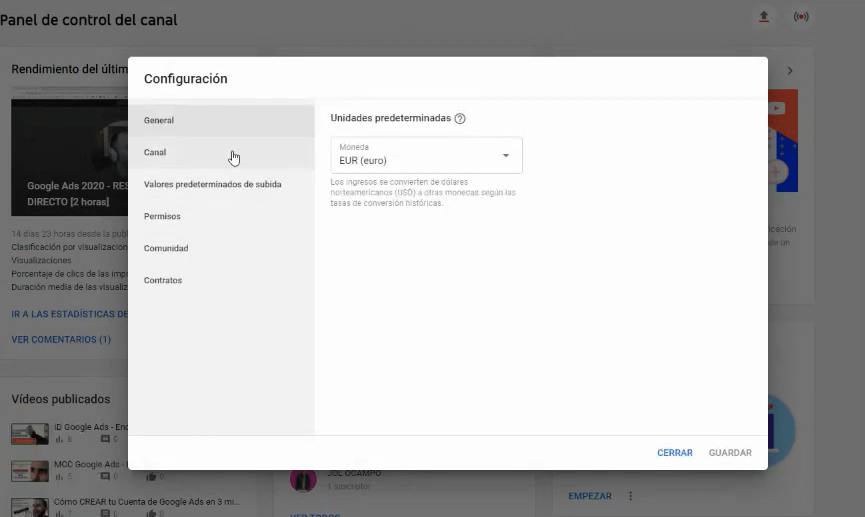Click the views icon for MCC Google Ads

click(x=59, y=477)
